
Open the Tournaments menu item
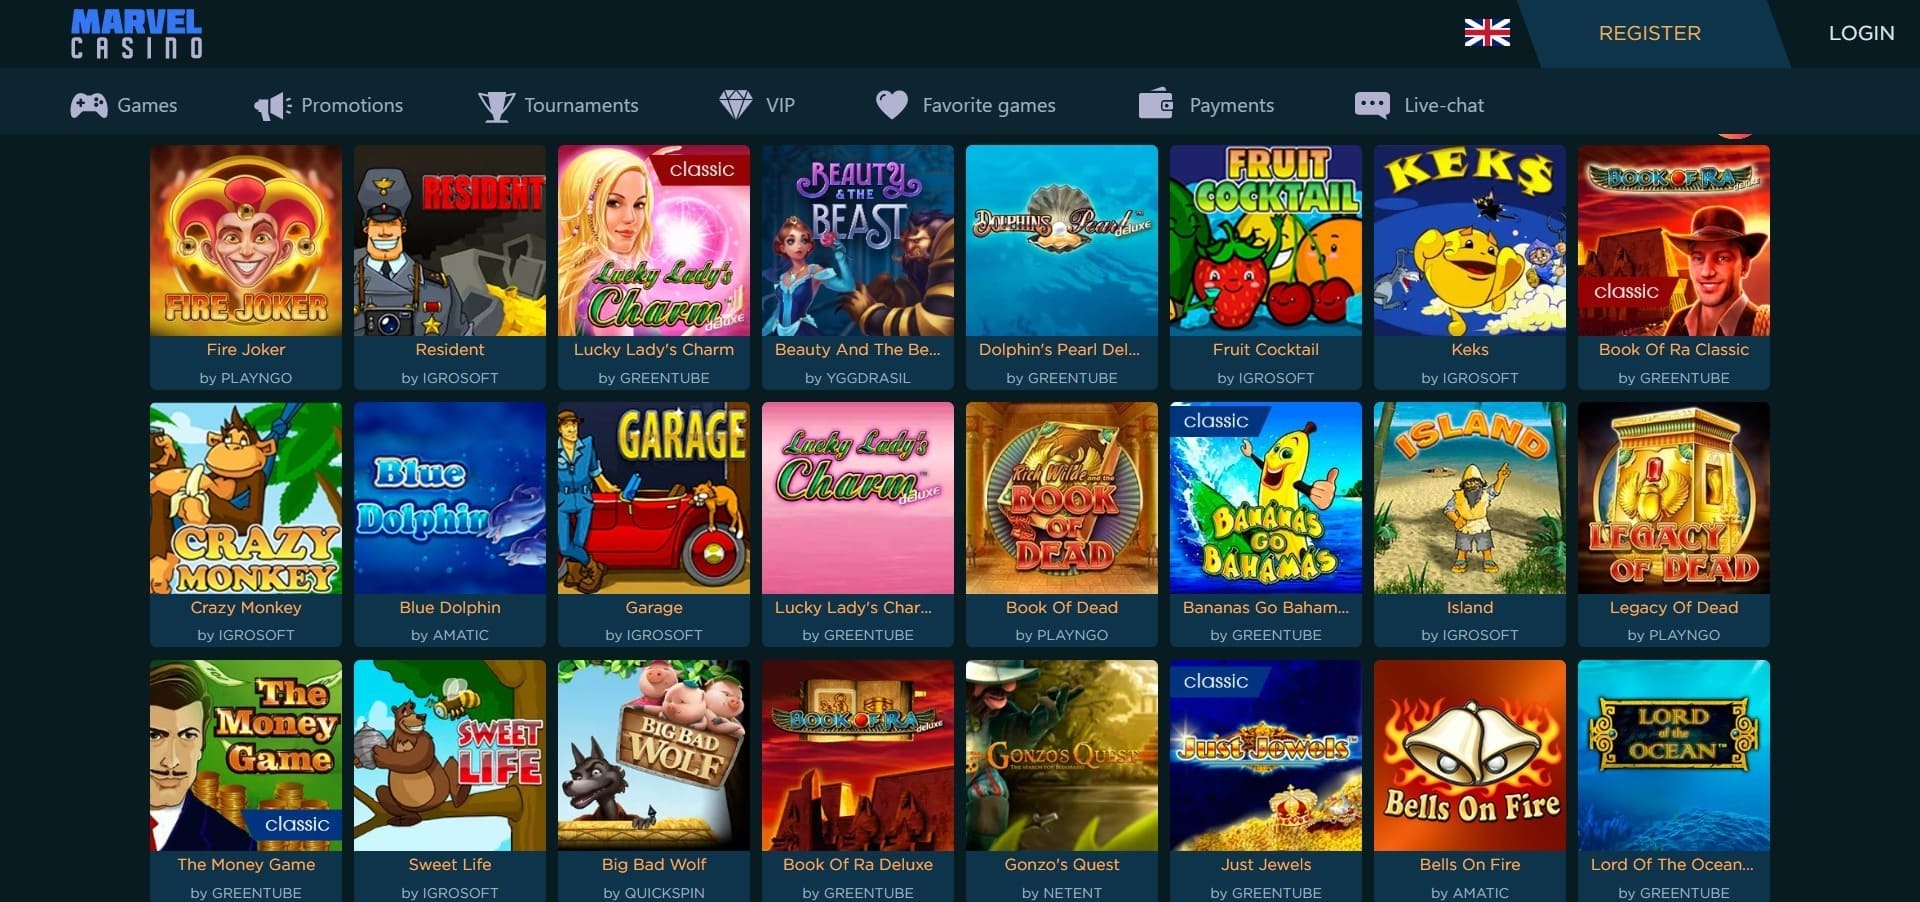pos(581,105)
